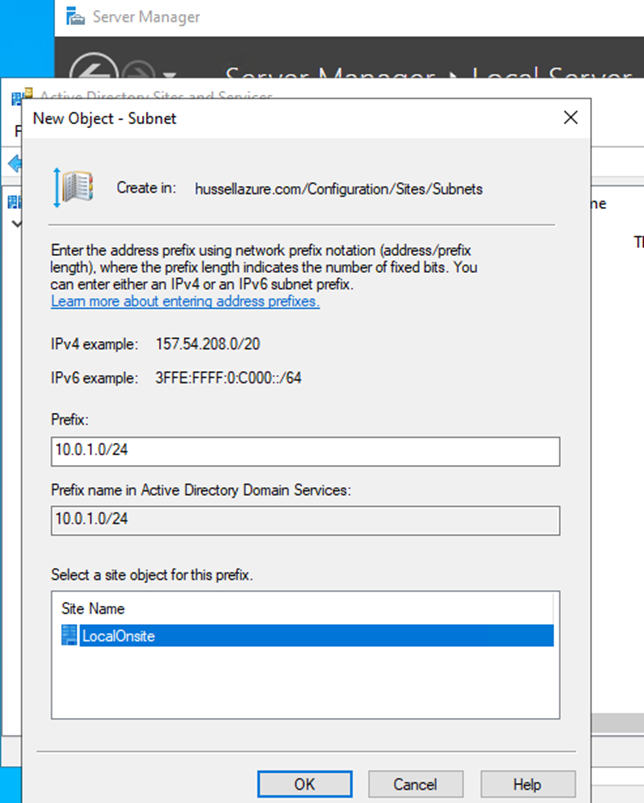Click the Create in path hussellazure.com/Configuration/Sites/Subnets
Viewport: 644px width, 803px height.
click(339, 189)
